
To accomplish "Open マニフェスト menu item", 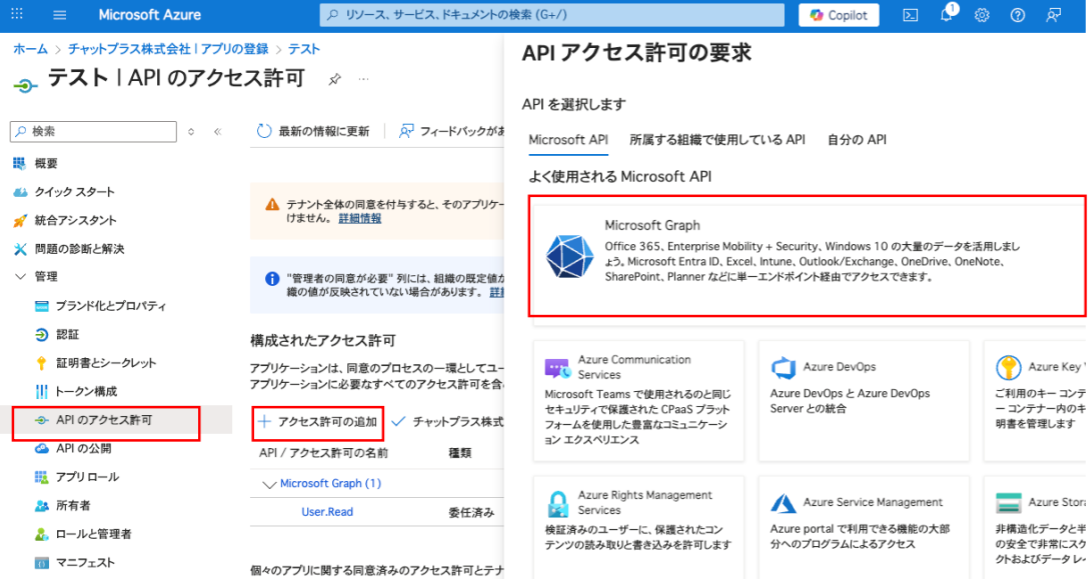I will point(85,562).
